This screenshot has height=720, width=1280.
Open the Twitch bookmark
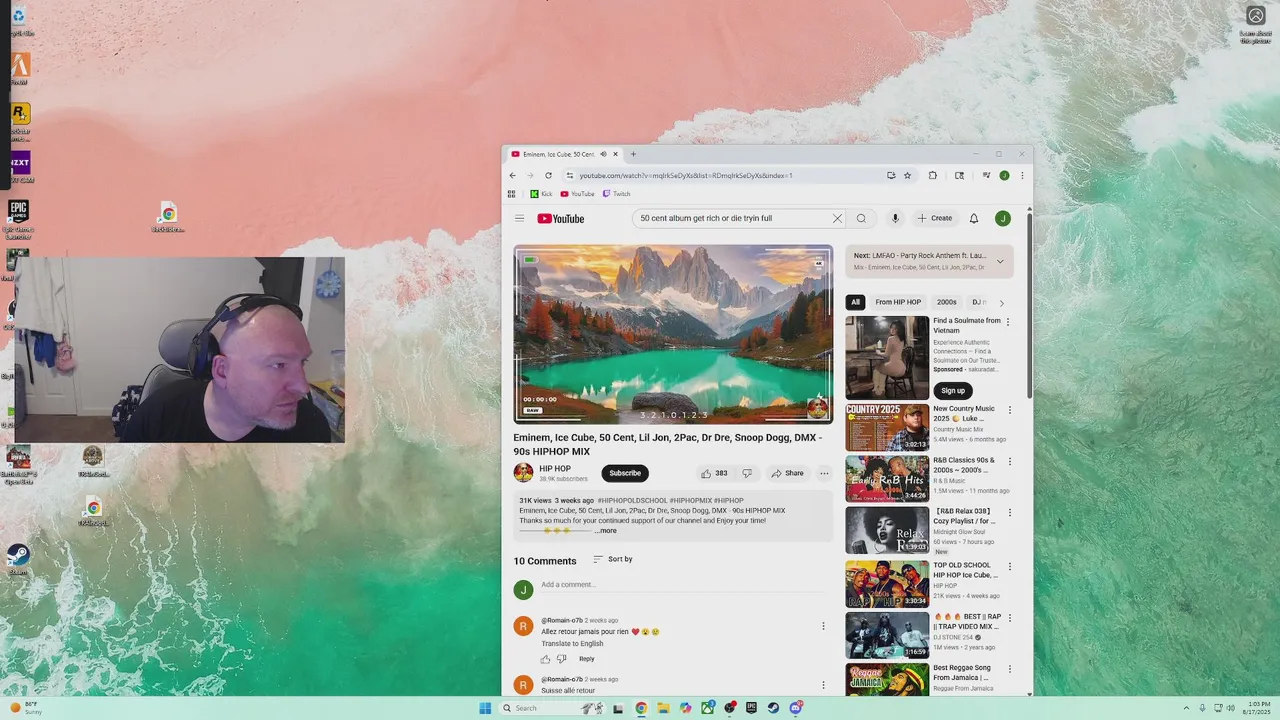point(616,194)
